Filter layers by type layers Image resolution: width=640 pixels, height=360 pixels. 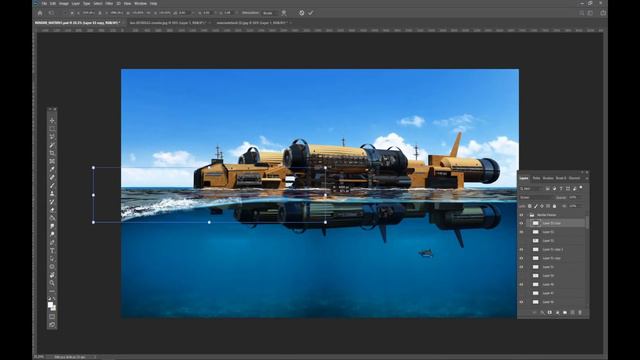[x=561, y=189]
